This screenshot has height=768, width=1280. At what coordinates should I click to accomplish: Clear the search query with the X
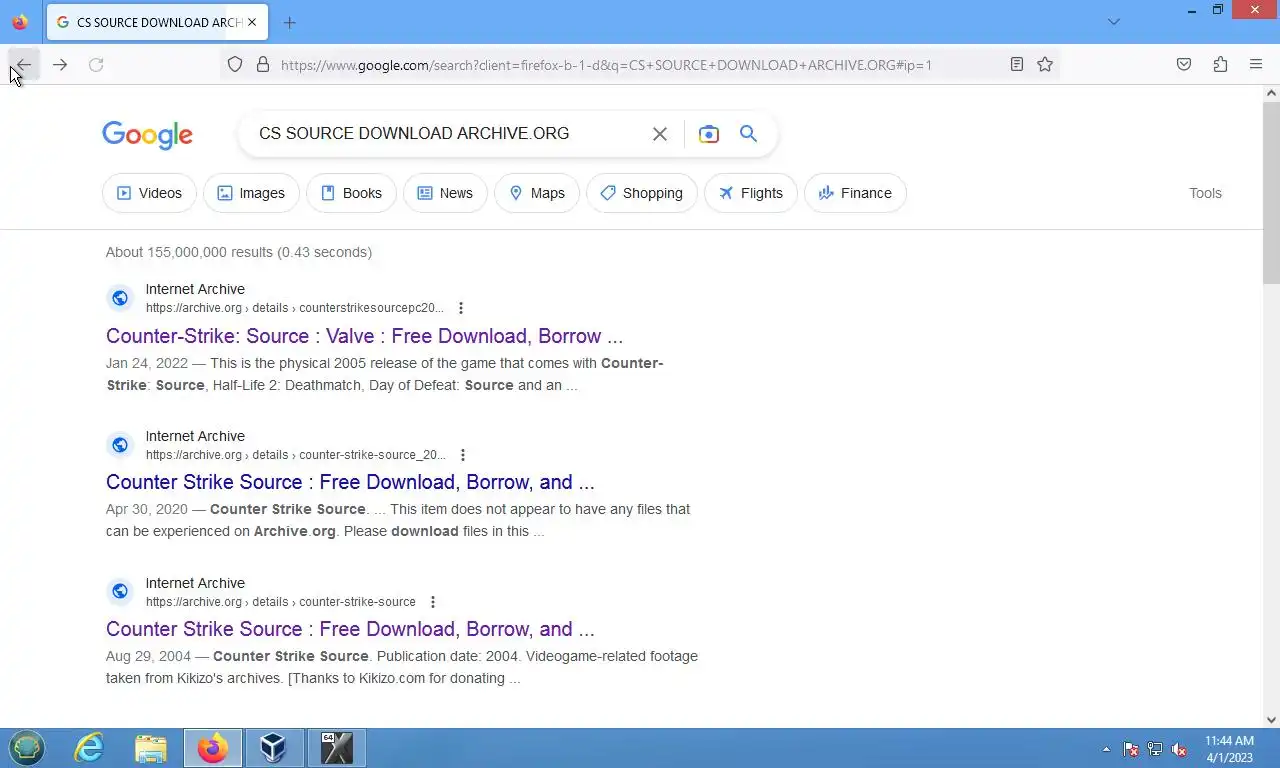coord(660,134)
